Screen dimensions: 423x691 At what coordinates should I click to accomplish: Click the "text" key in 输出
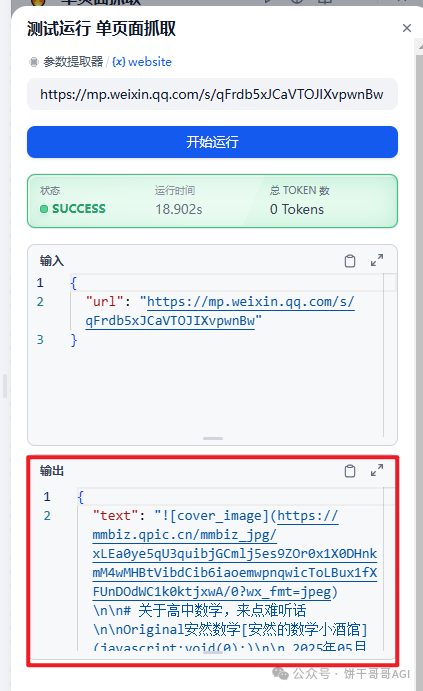click(115, 516)
